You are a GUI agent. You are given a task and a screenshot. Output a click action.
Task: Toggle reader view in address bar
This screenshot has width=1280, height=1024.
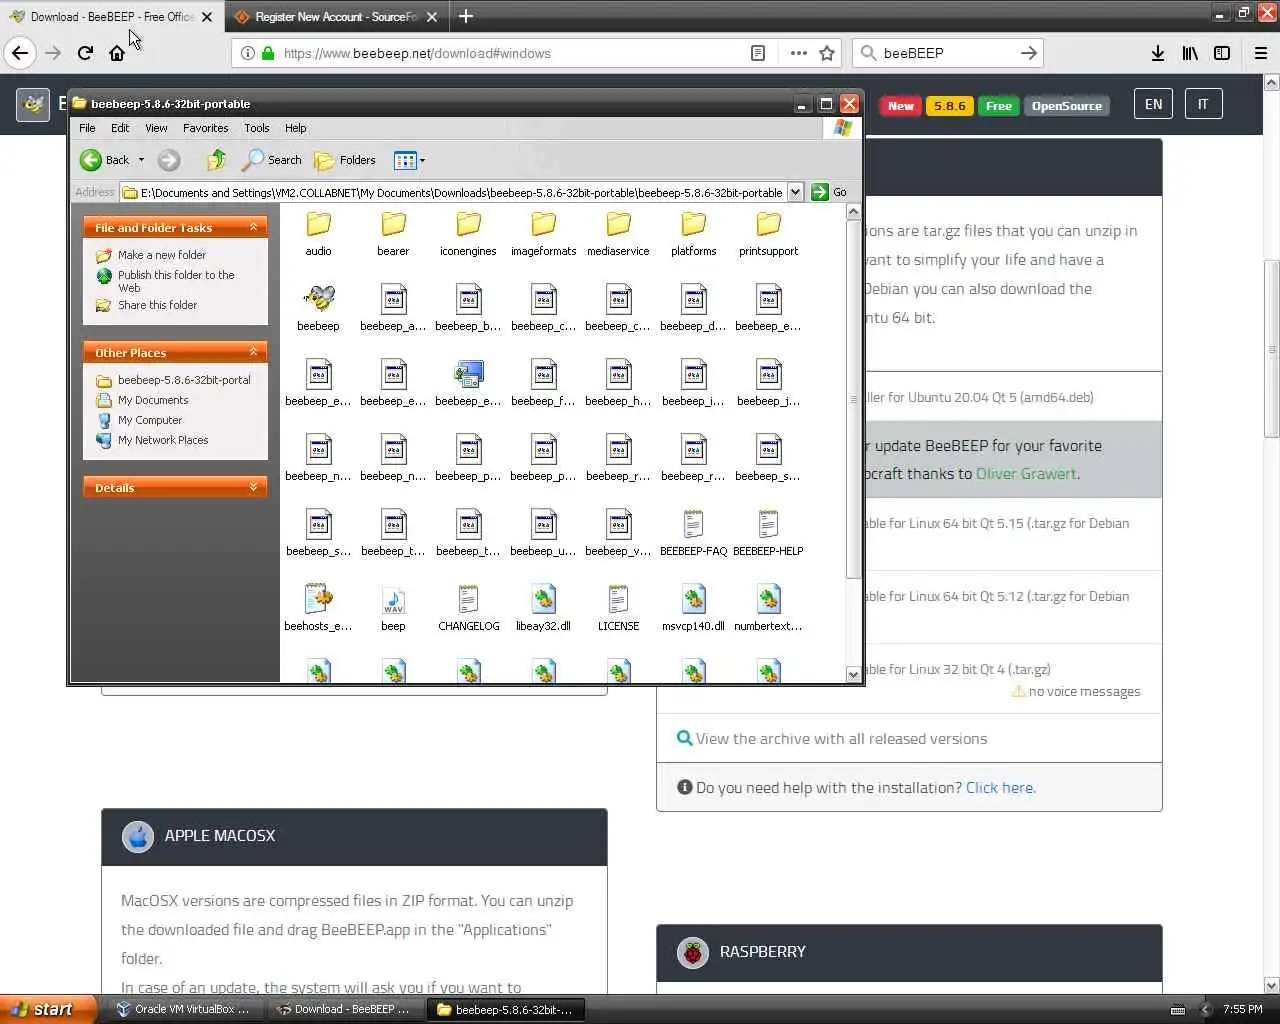pyautogui.click(x=758, y=53)
